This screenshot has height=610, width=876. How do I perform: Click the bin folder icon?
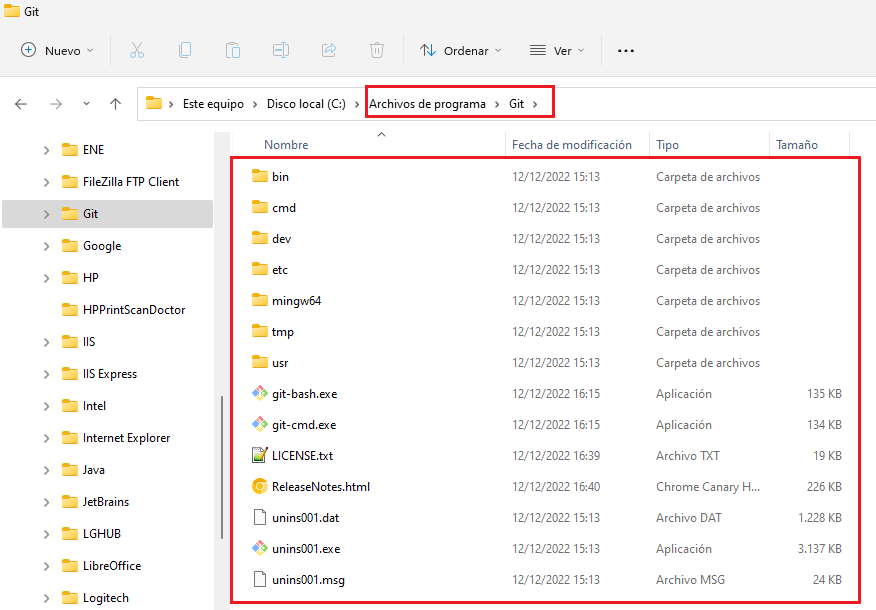(259, 176)
